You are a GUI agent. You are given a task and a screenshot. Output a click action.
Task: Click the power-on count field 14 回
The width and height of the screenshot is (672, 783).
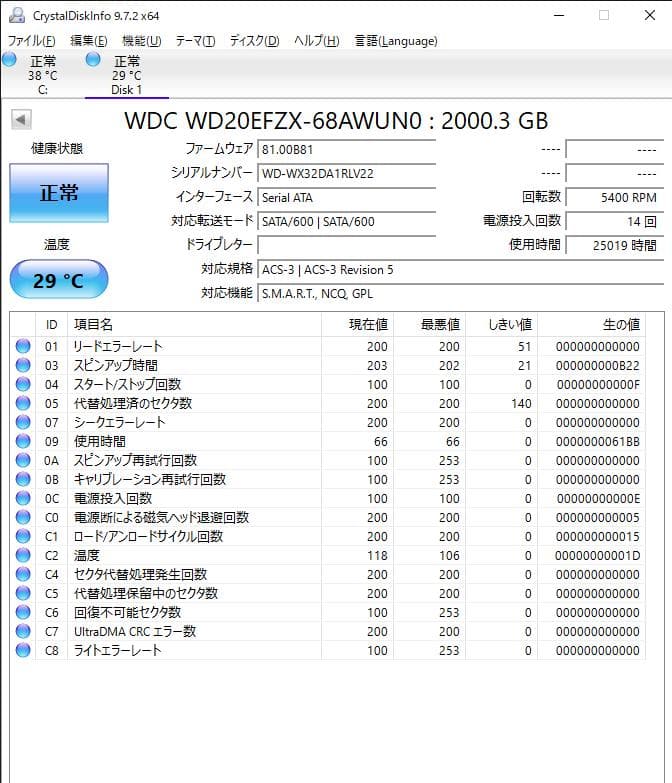(x=615, y=221)
